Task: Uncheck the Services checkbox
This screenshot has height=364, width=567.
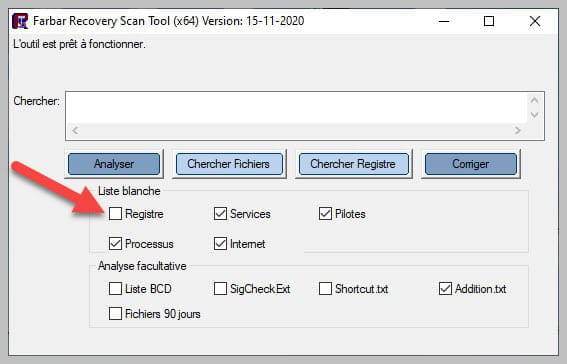Action: point(220,214)
